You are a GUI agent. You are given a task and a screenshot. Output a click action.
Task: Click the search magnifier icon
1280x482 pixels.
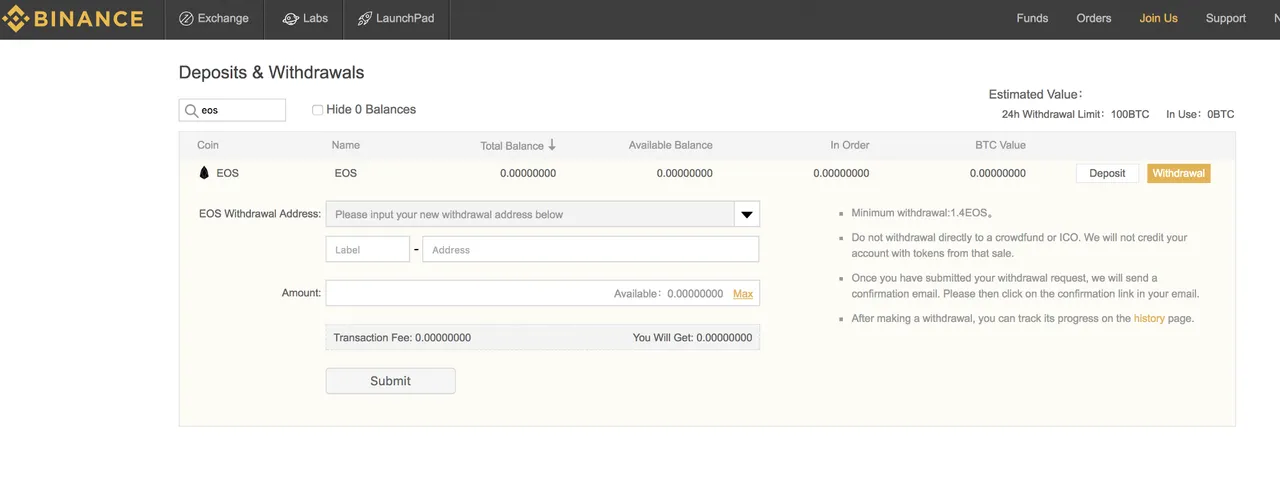[191, 110]
